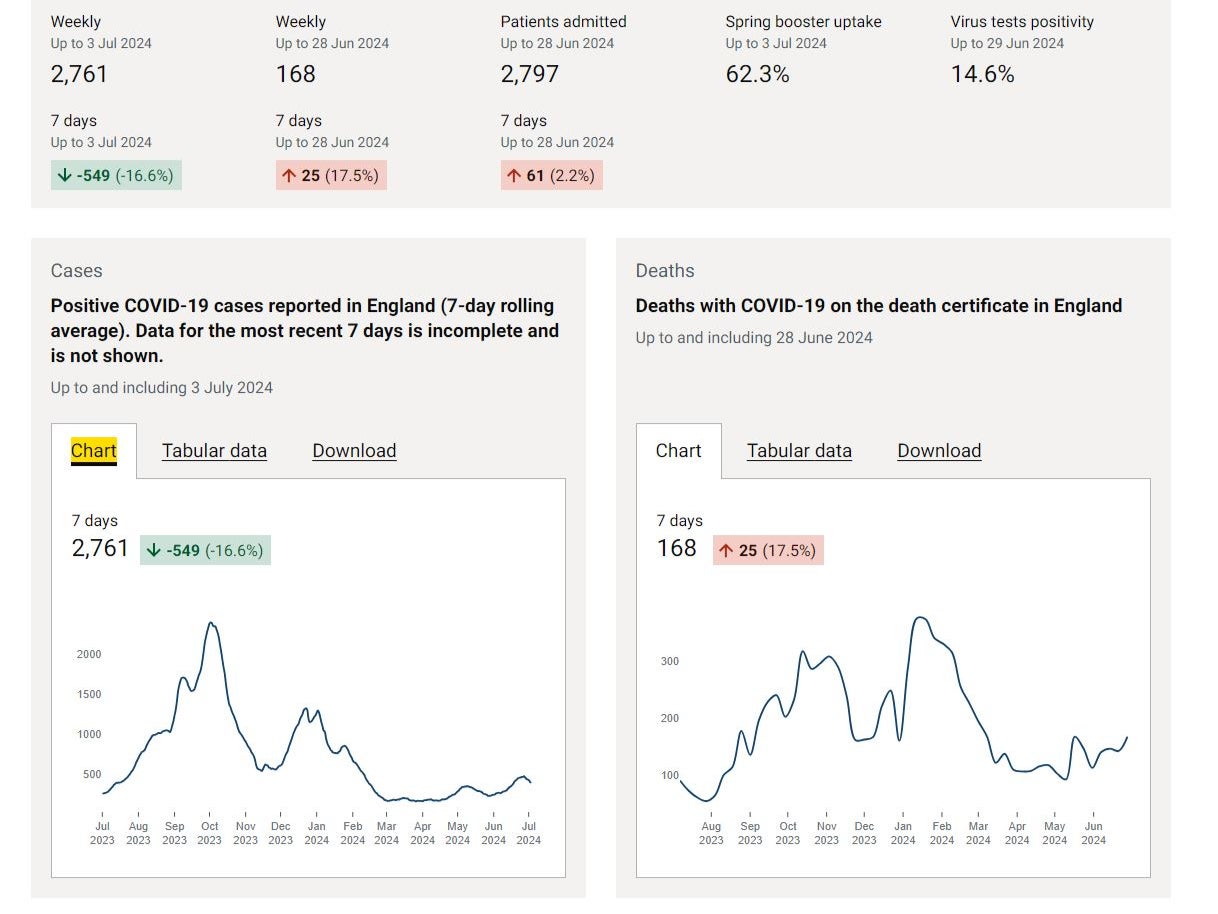Viewport: 1218px width, 914px height.
Task: Click the 62.3% Spring booster uptake figure
Action: click(x=757, y=74)
